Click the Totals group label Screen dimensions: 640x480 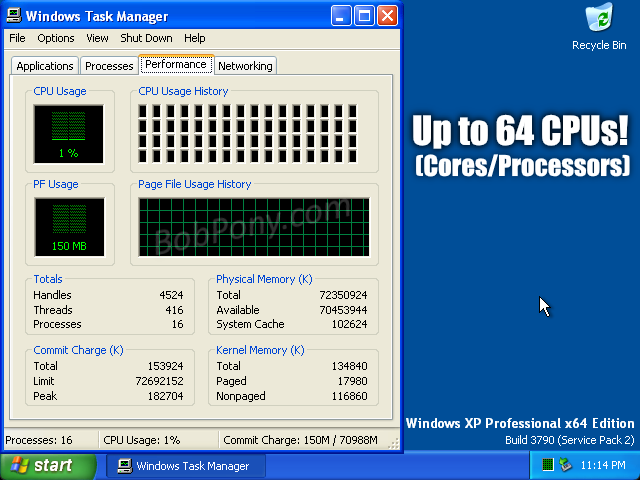pyautogui.click(x=48, y=279)
